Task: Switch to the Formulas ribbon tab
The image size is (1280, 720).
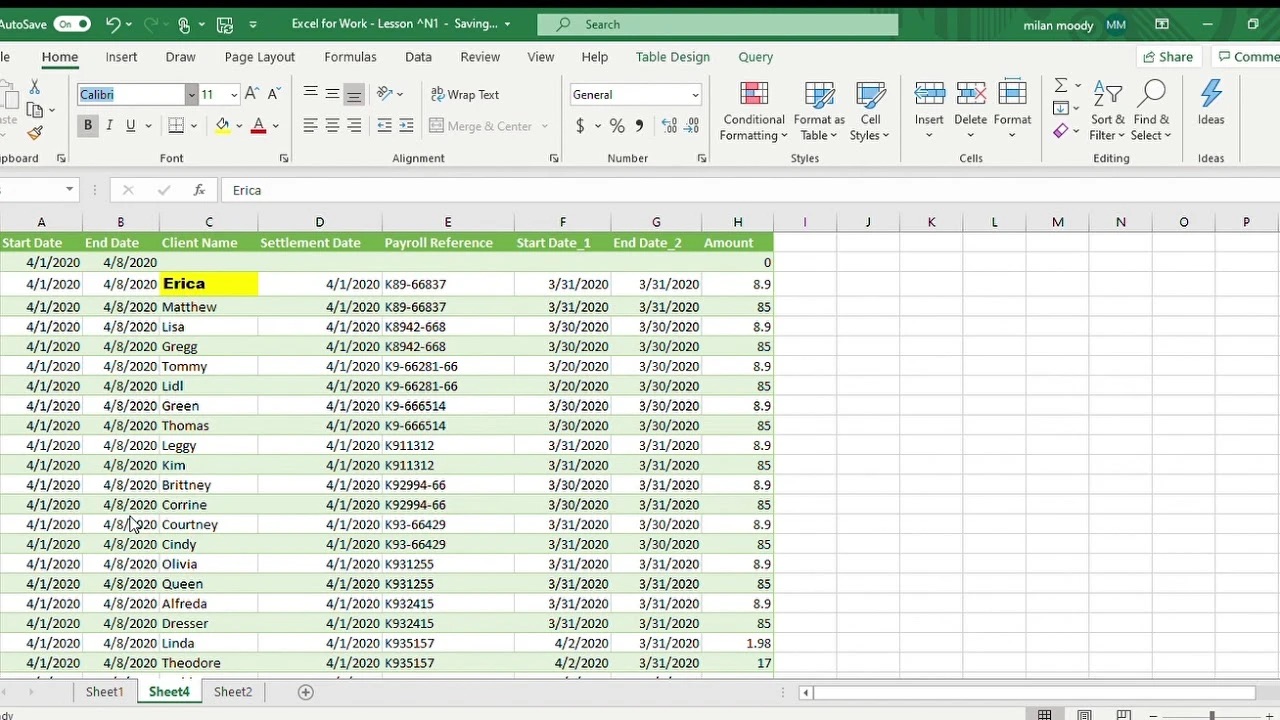Action: [350, 57]
